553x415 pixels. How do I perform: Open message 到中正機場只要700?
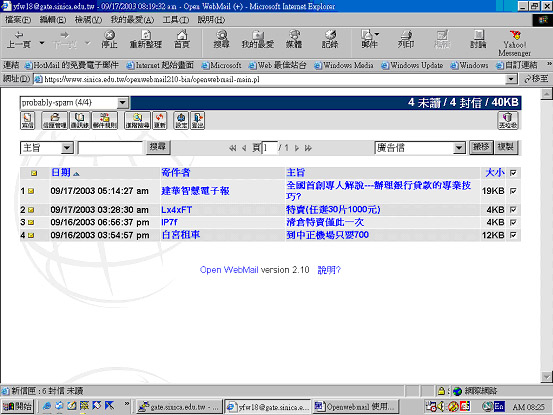tap(328, 235)
